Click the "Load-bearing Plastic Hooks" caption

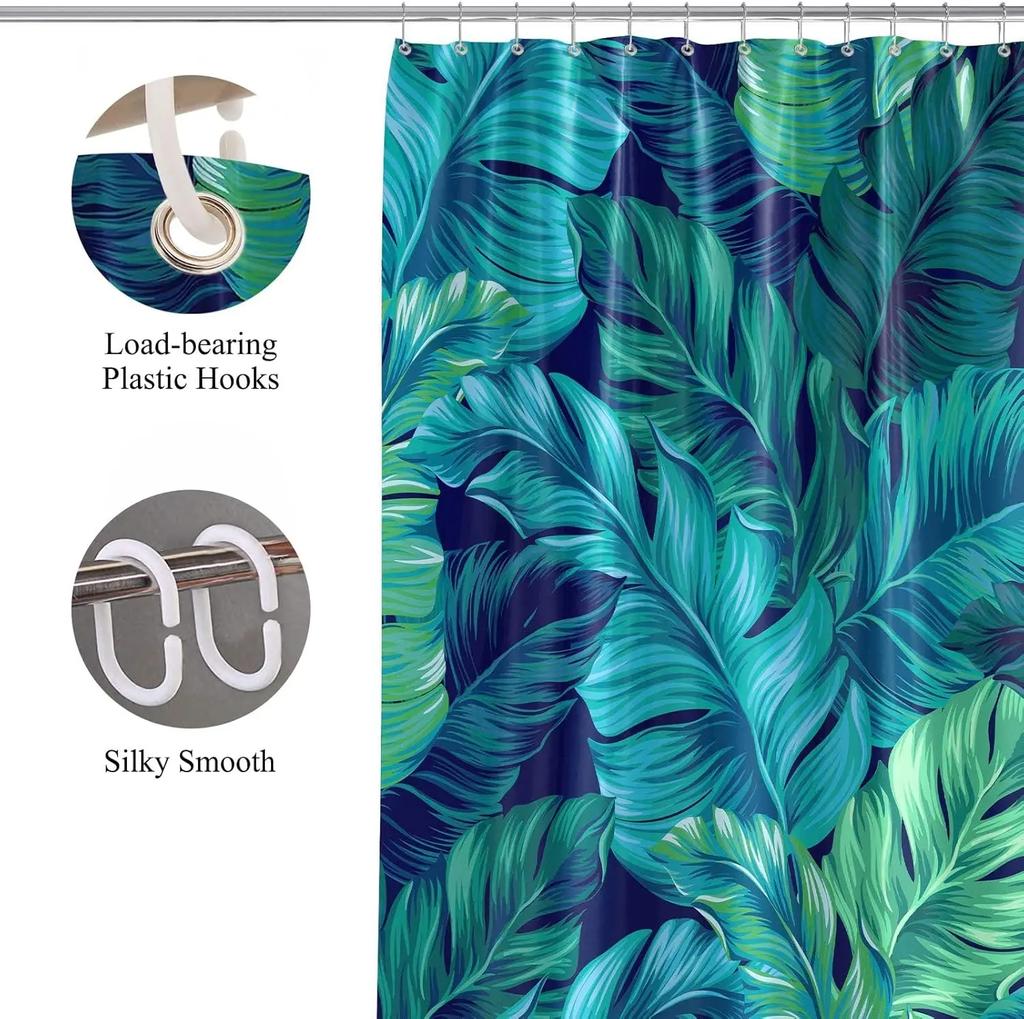pos(190,362)
